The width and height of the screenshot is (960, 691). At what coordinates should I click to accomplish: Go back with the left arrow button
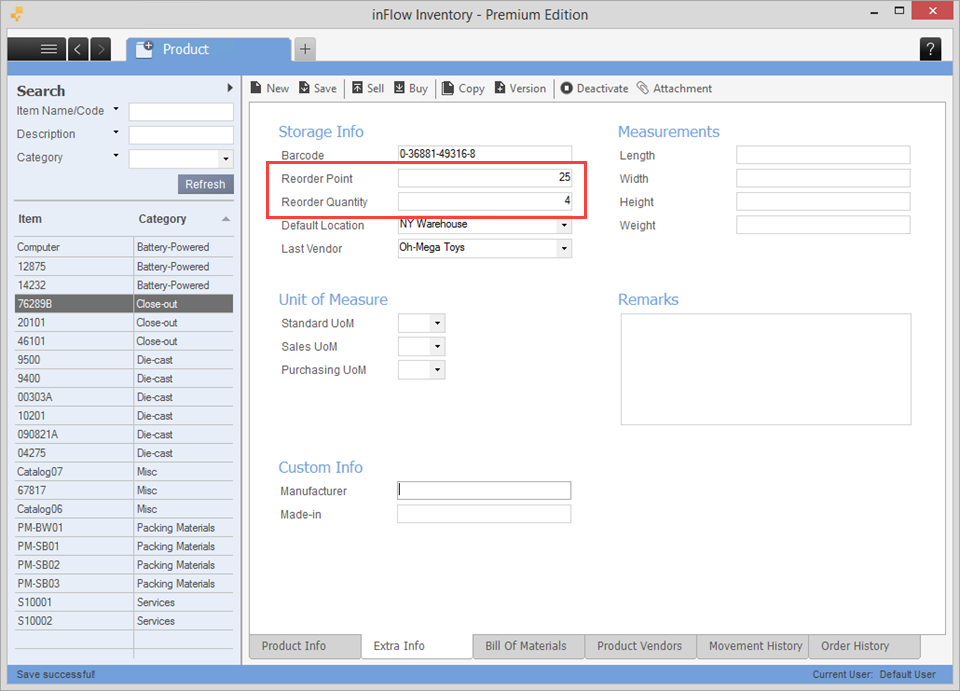[x=78, y=49]
